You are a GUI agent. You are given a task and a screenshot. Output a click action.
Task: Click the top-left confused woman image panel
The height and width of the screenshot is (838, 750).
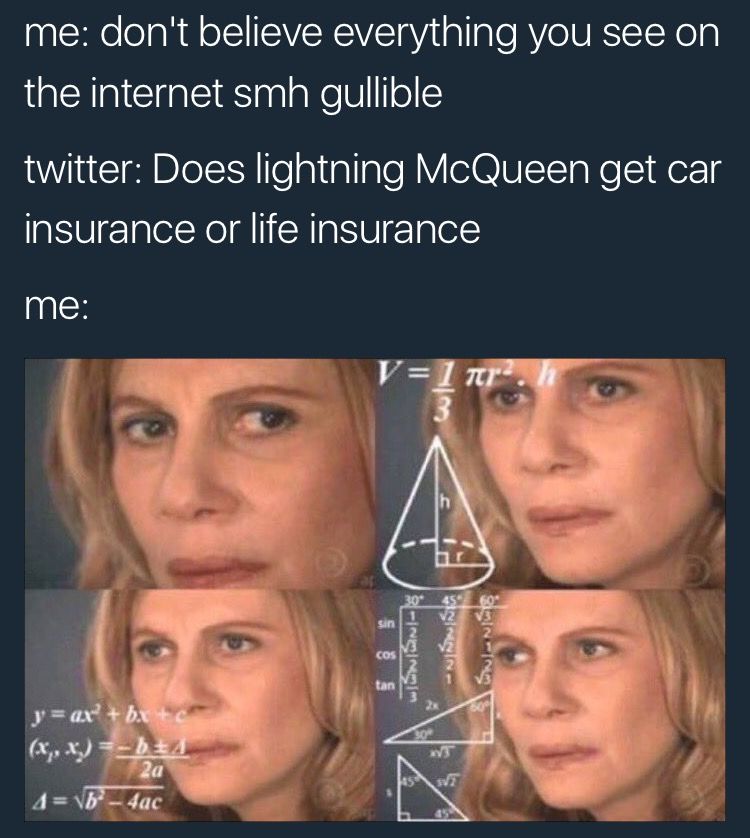(200, 474)
